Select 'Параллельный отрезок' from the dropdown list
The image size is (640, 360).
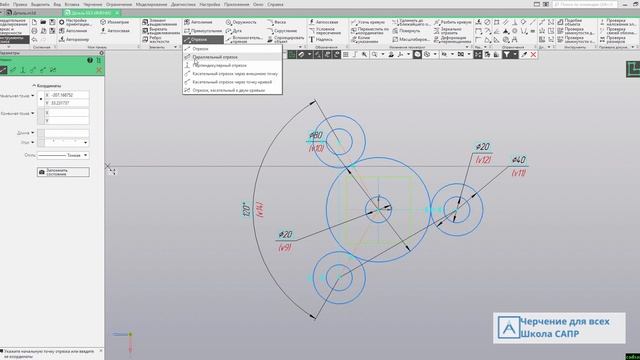point(232,57)
